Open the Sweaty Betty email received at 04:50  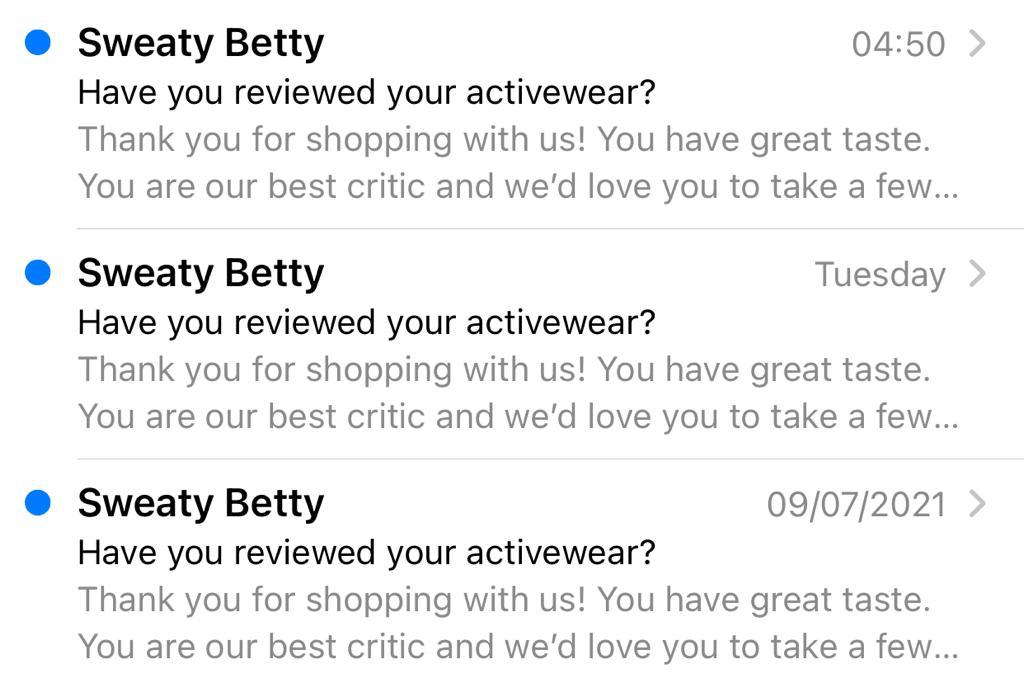click(201, 43)
